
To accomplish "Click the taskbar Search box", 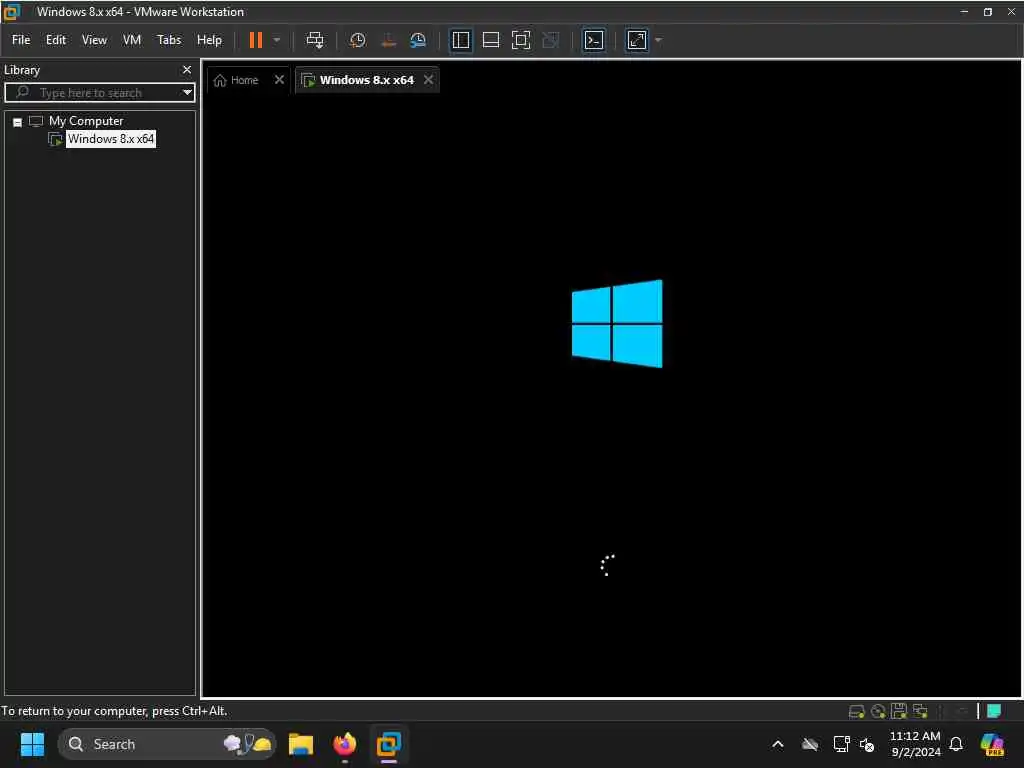I will 167,744.
